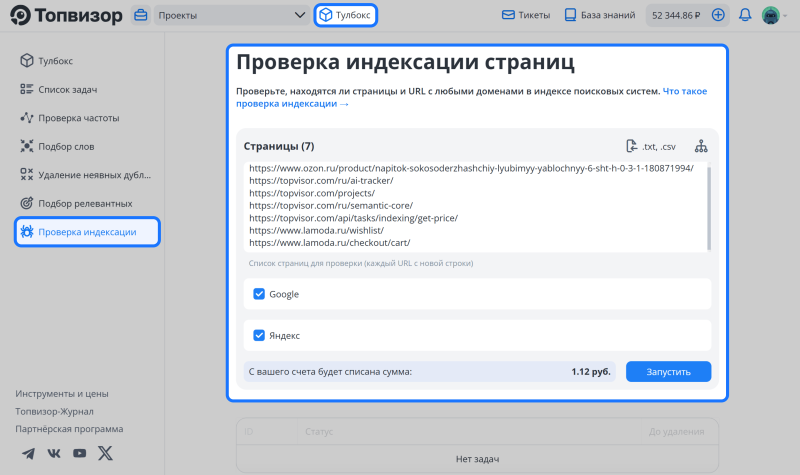Image resolution: width=800 pixels, height=475 pixels.
Task: Open the YouTube social icon
Action: pos(80,453)
